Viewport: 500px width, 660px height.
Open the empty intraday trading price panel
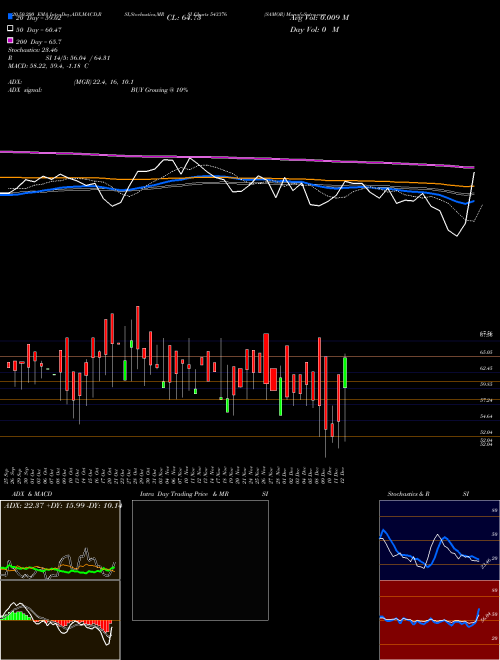point(200,560)
